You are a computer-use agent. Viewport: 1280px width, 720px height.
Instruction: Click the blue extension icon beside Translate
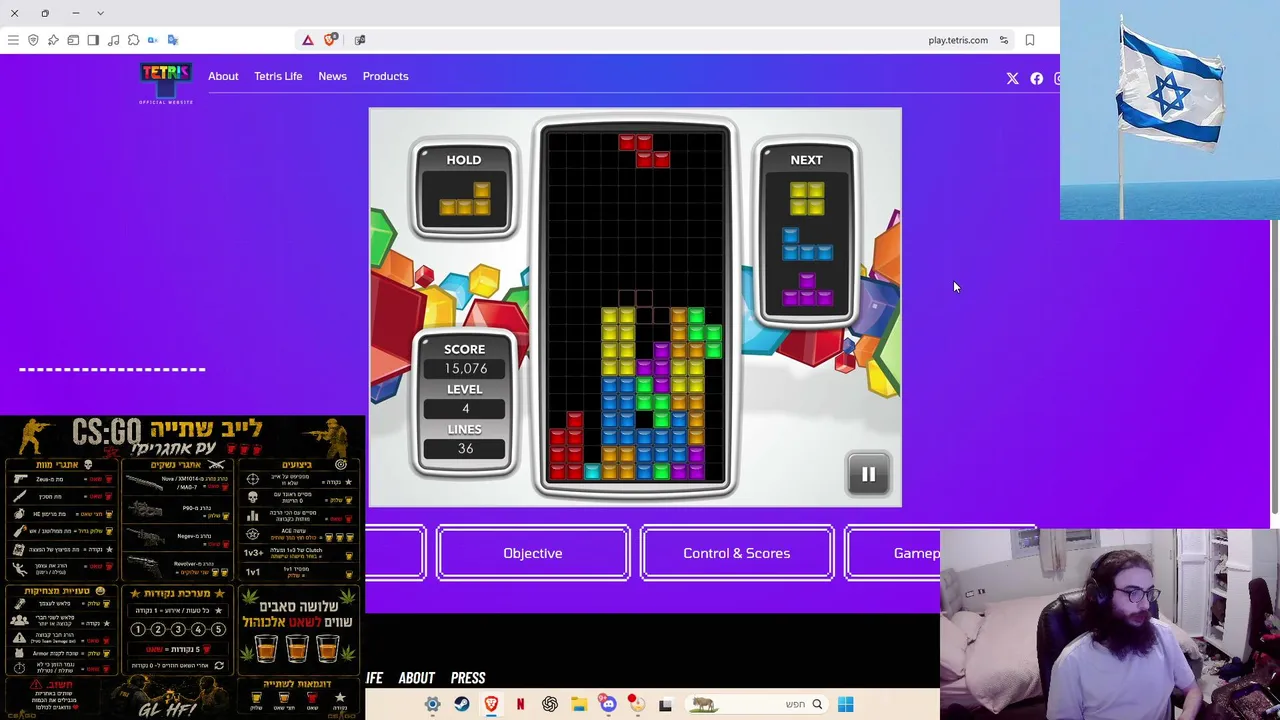coord(153,40)
